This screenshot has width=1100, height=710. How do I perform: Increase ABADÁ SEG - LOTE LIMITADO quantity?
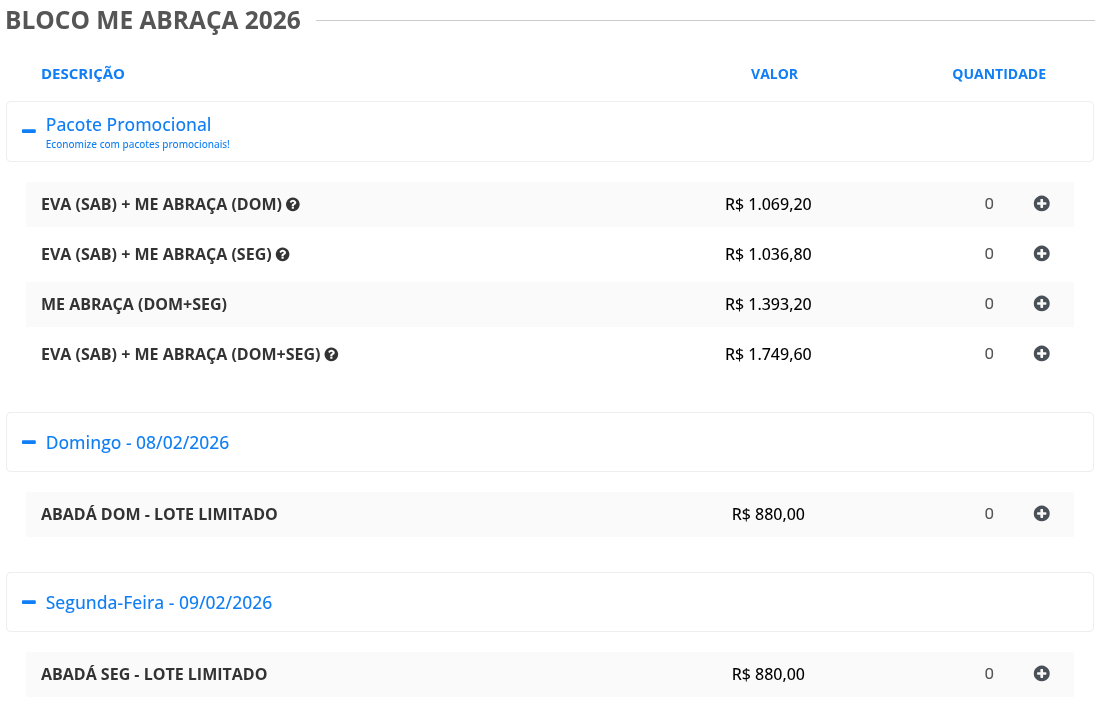coord(1041,674)
